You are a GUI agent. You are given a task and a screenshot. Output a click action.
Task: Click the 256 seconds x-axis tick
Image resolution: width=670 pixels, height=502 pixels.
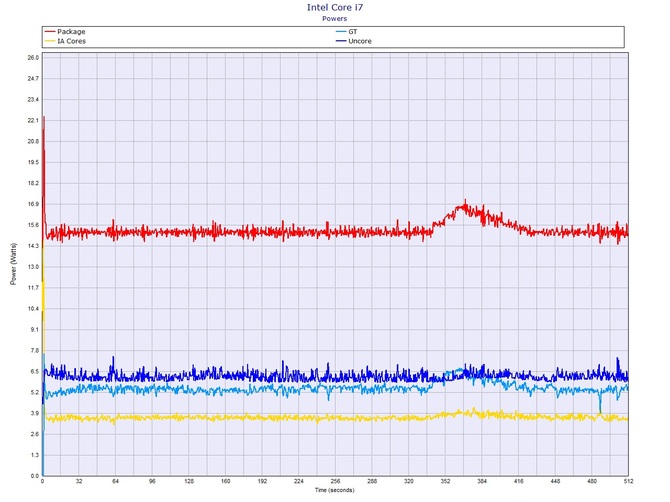(335, 481)
